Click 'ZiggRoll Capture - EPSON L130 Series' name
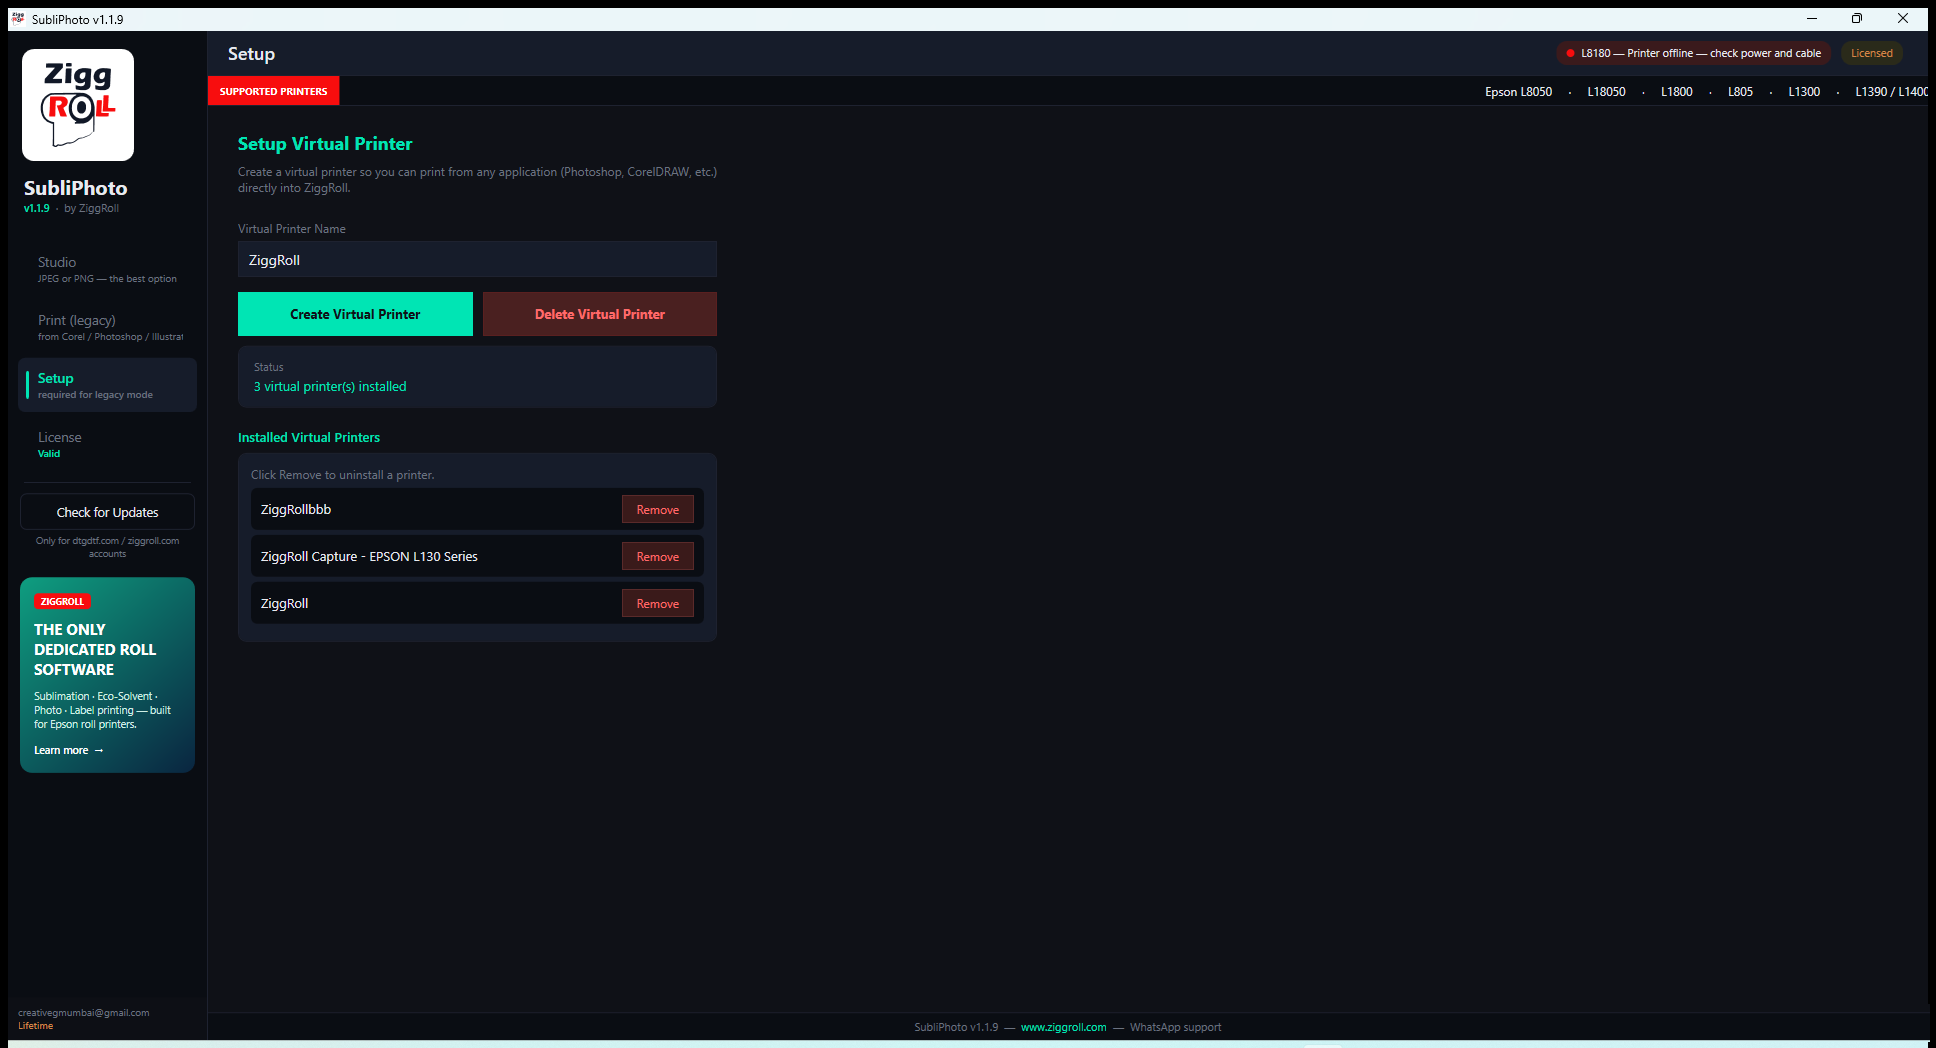This screenshot has height=1048, width=1936. 369,556
